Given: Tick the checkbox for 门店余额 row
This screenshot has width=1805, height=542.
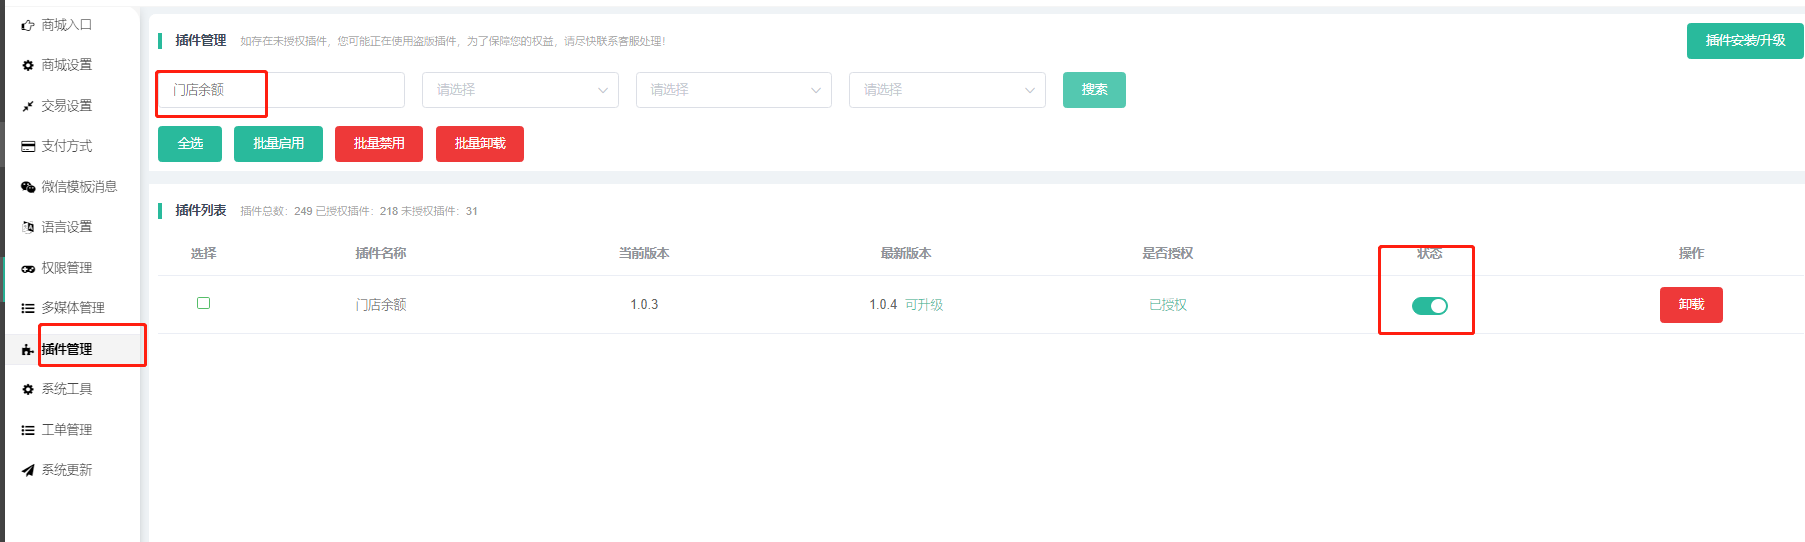Looking at the screenshot, I should pyautogui.click(x=204, y=303).
